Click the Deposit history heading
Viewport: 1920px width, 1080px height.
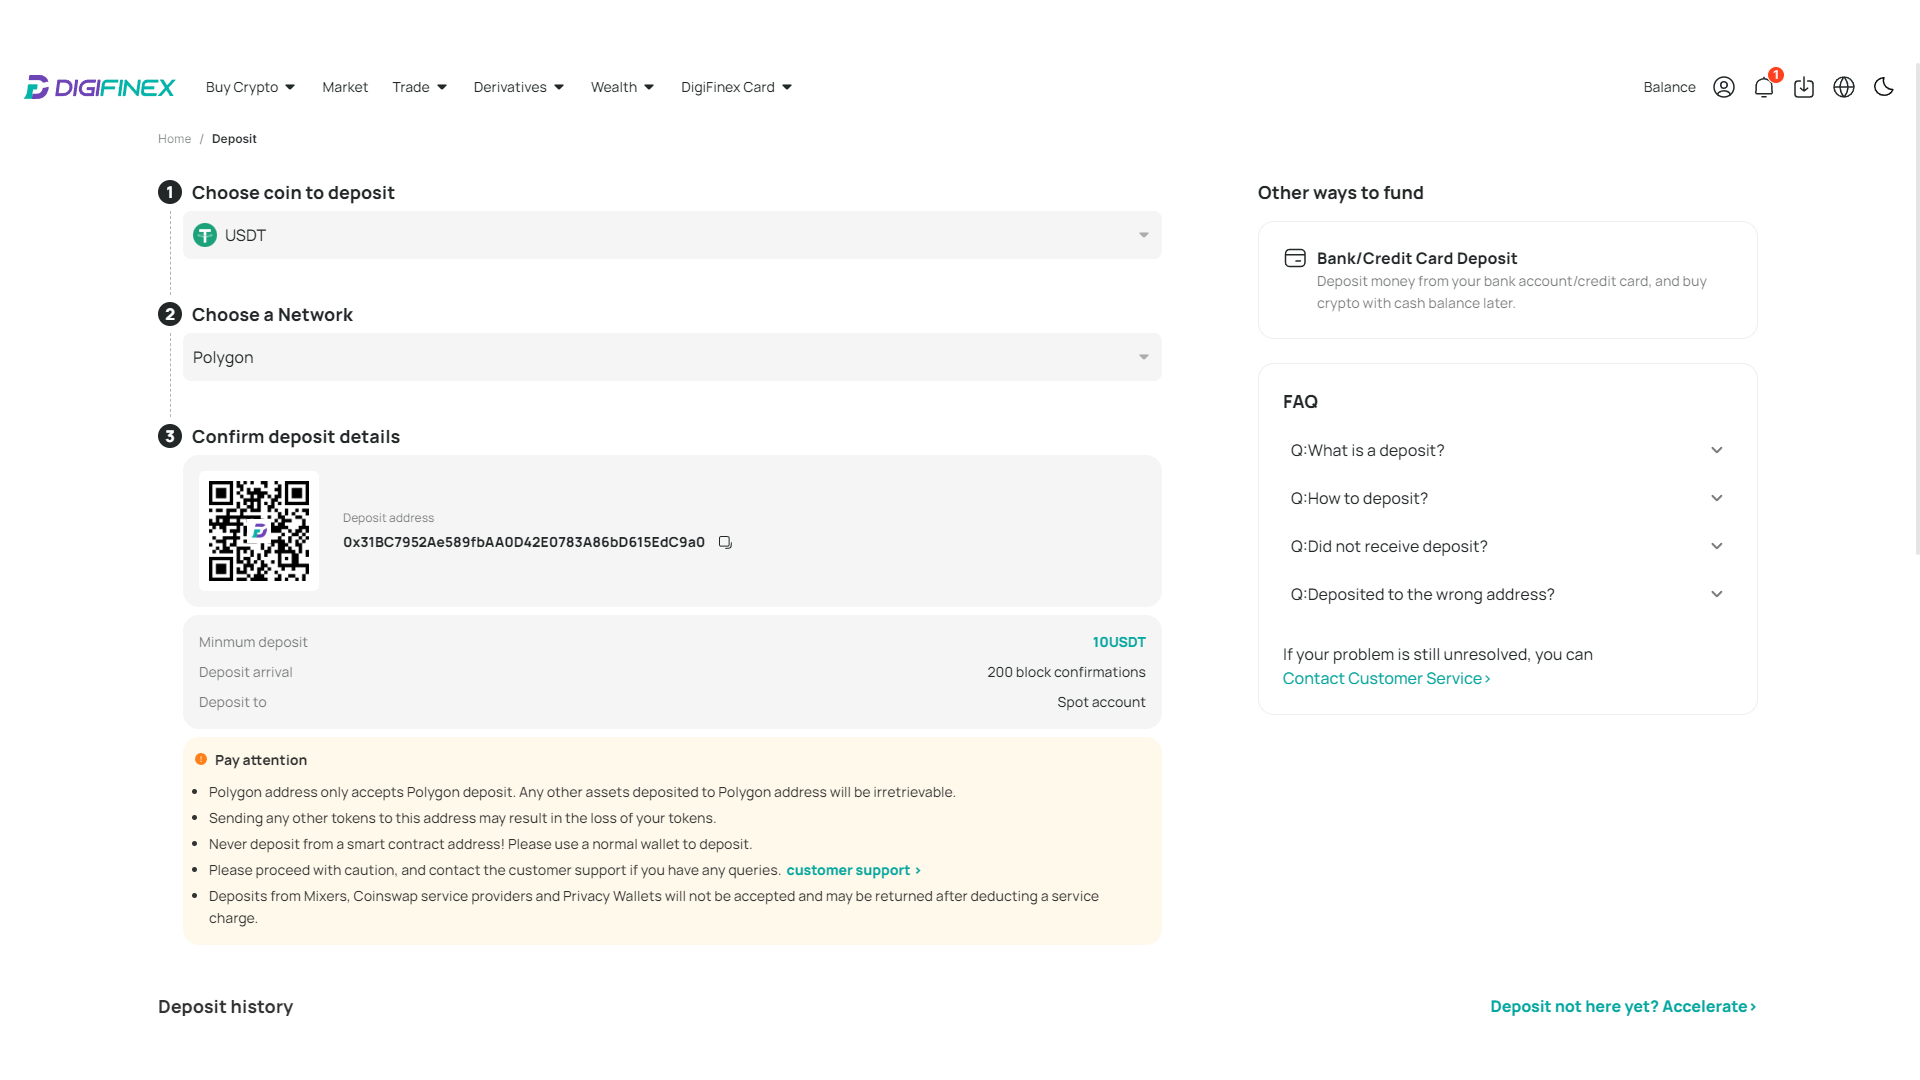225,1006
